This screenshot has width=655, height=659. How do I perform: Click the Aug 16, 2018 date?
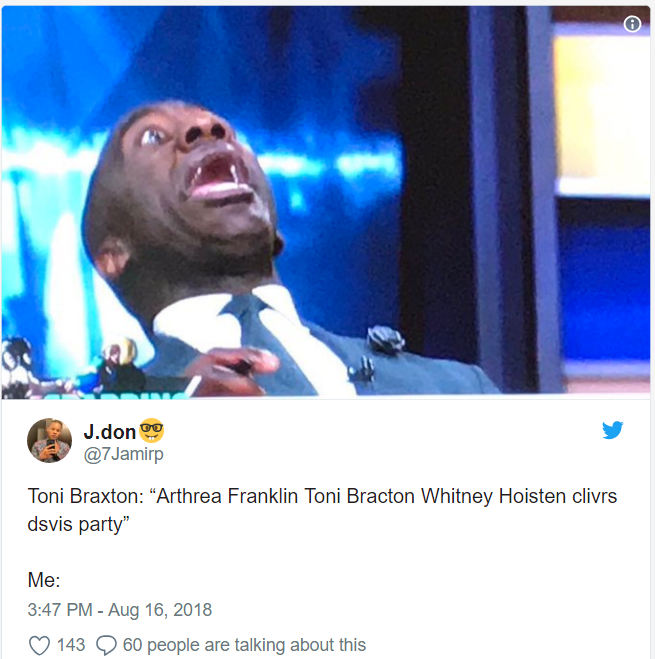[160, 610]
